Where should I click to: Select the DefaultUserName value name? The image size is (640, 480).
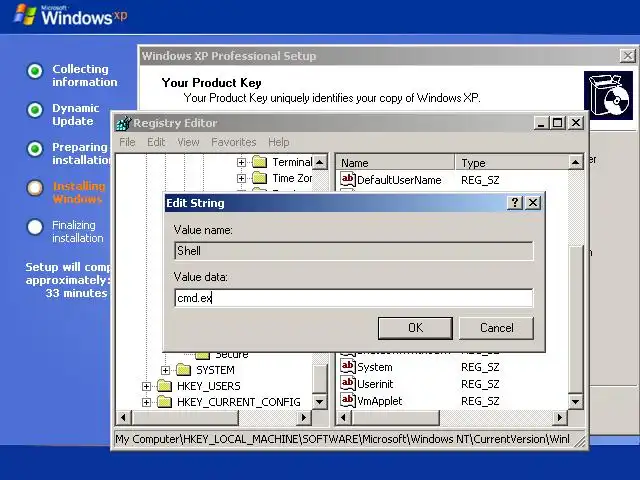(399, 180)
